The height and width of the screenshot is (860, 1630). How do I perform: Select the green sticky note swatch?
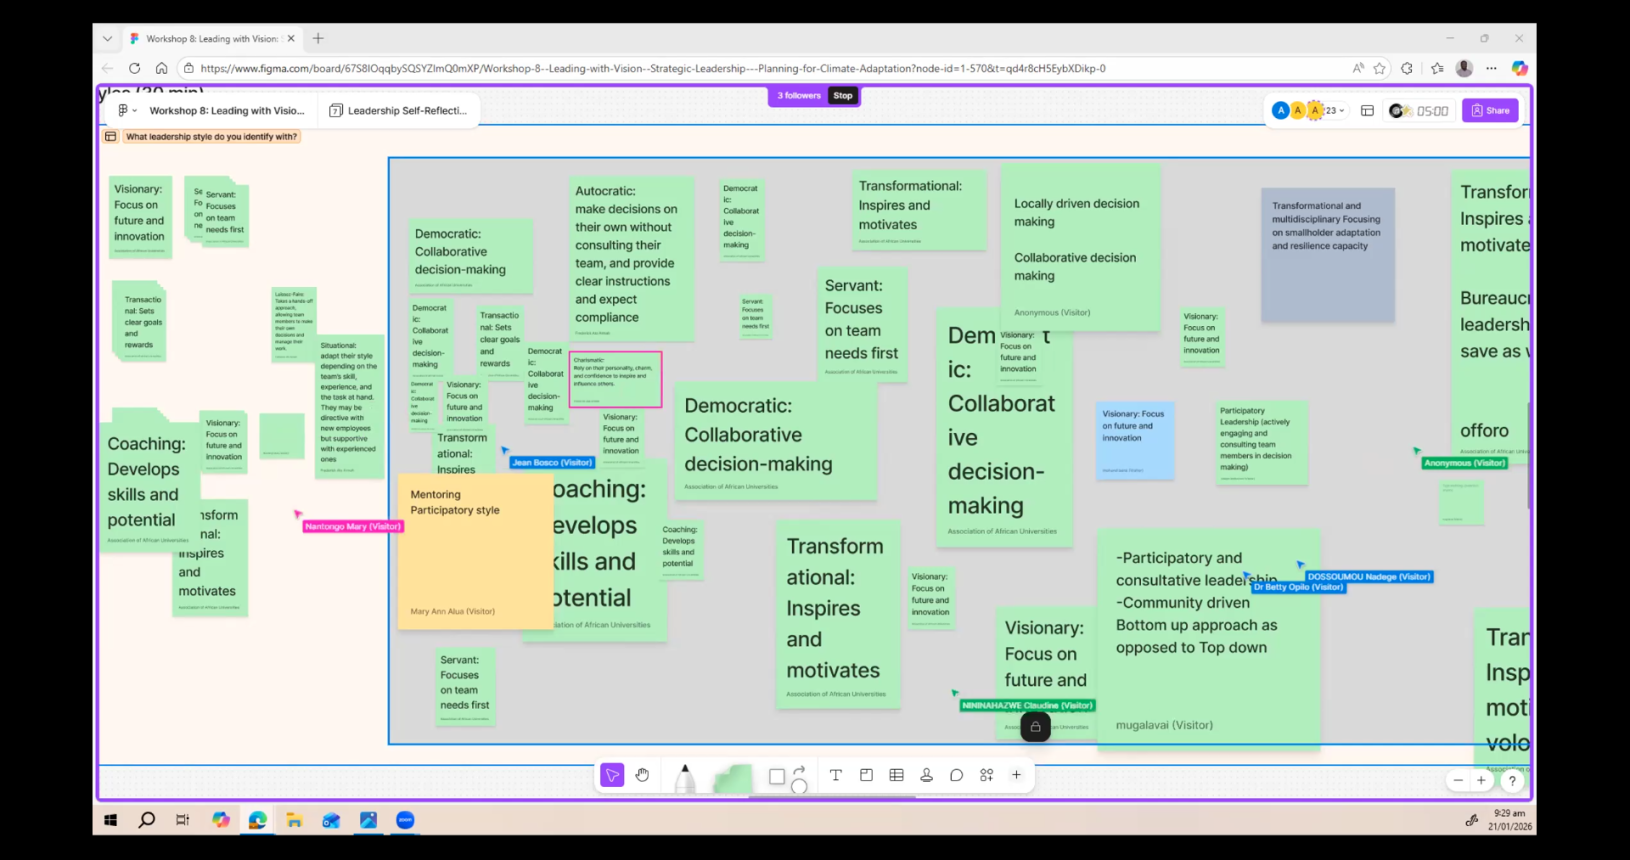coord(733,777)
